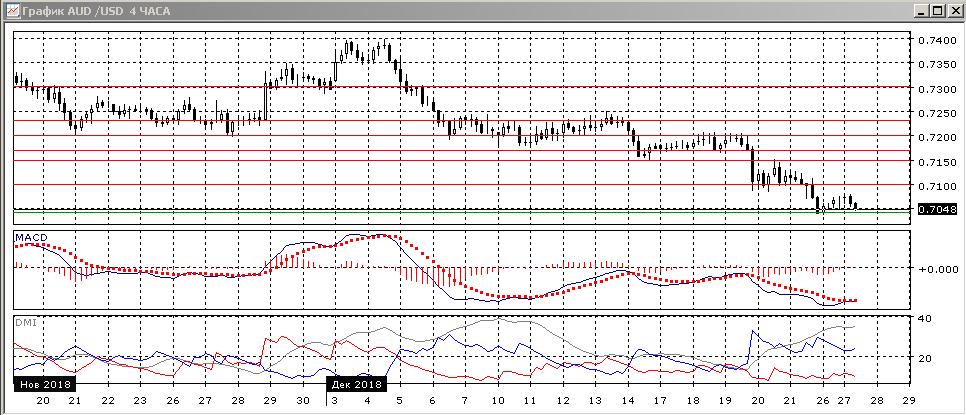Click the chart icon in the title bar
The image size is (966, 415).
pos(13,10)
